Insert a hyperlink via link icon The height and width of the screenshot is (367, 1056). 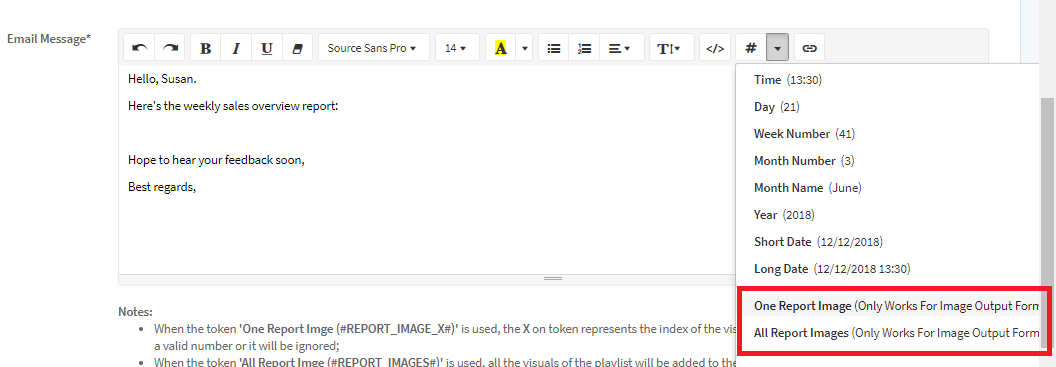pyautogui.click(x=810, y=48)
